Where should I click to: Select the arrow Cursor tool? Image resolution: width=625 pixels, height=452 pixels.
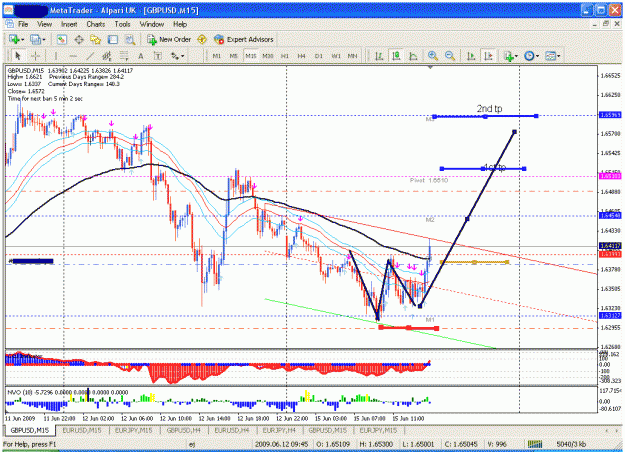tap(18, 56)
